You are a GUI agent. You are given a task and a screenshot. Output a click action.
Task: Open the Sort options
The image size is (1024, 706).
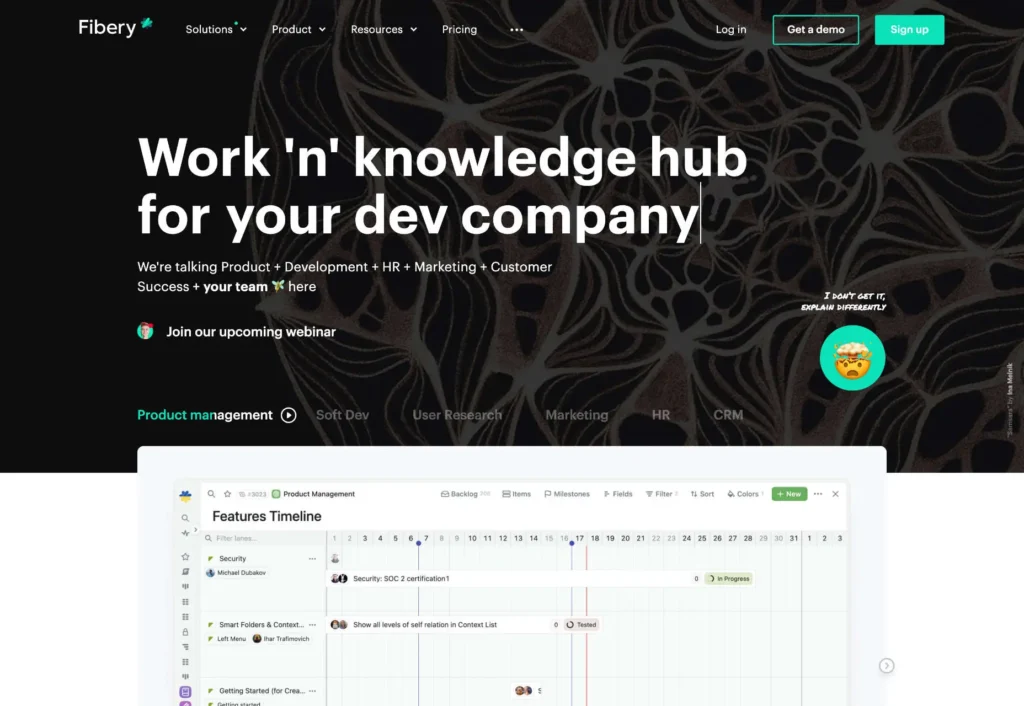click(x=702, y=494)
